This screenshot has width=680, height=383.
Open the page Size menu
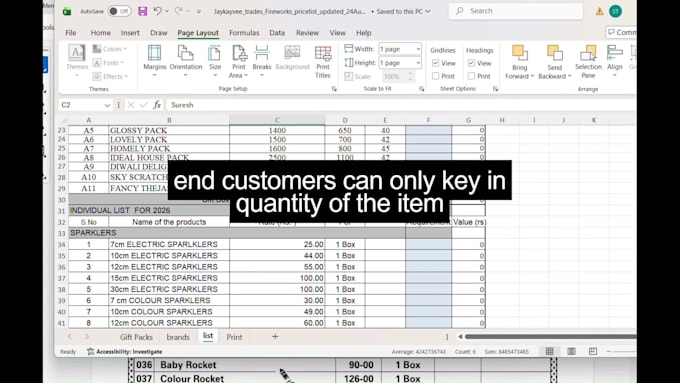pos(215,61)
